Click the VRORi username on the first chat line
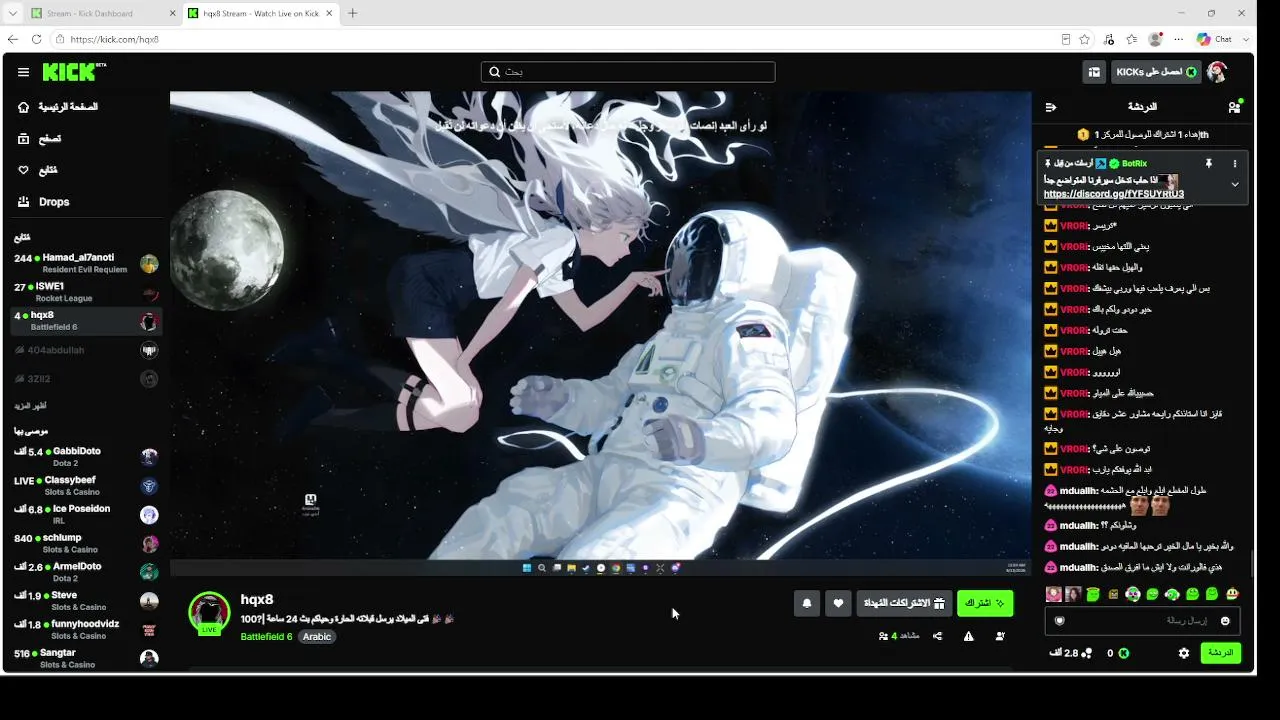 coord(1073,226)
